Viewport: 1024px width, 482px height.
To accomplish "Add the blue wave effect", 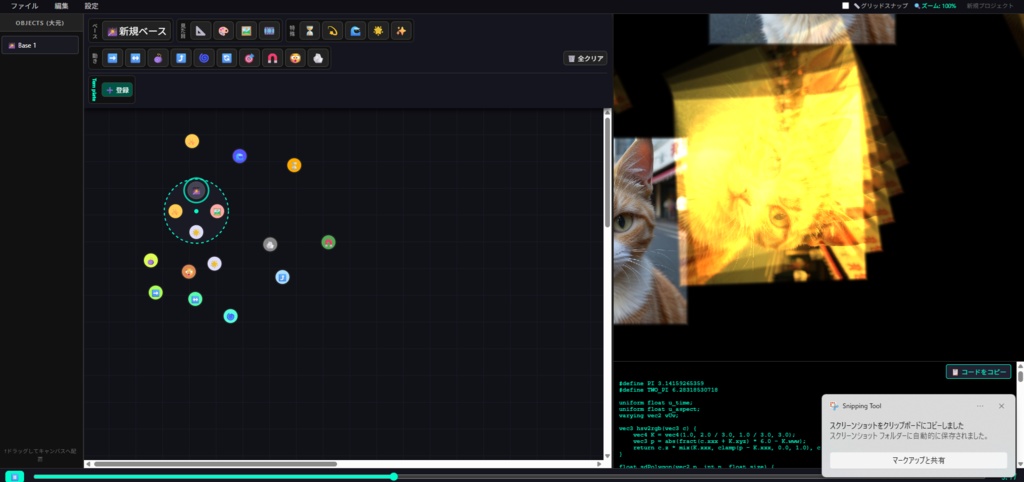I will tap(355, 31).
